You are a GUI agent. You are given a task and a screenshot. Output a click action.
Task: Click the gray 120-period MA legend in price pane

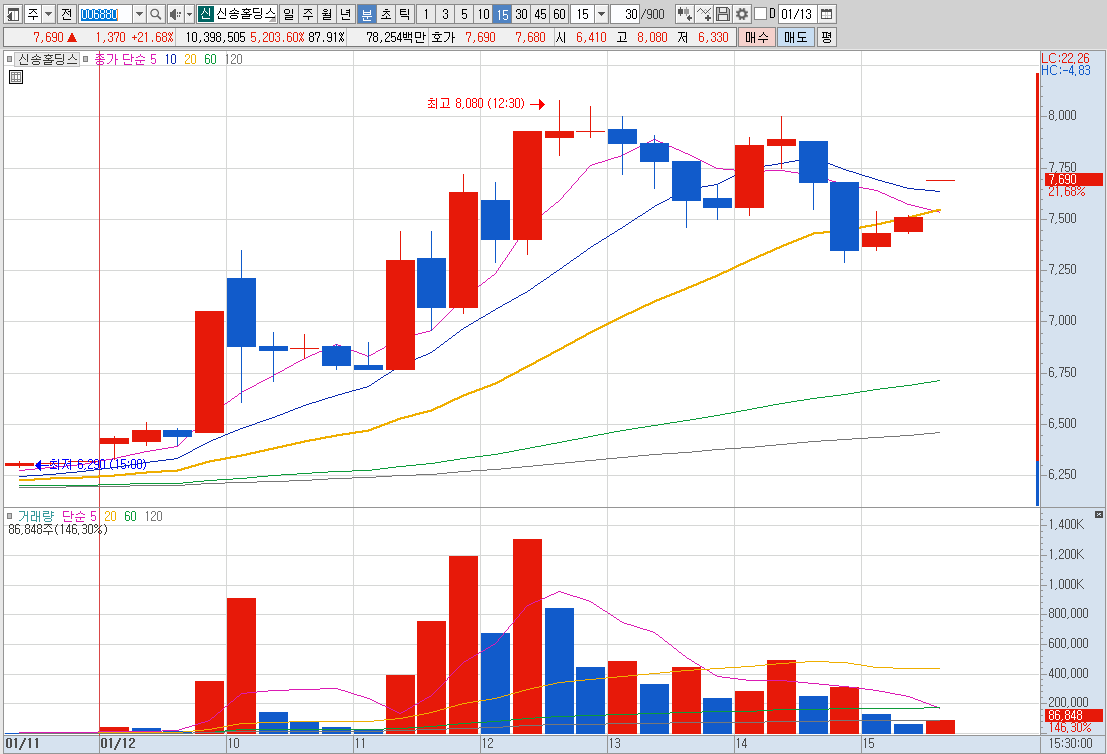tap(234, 59)
